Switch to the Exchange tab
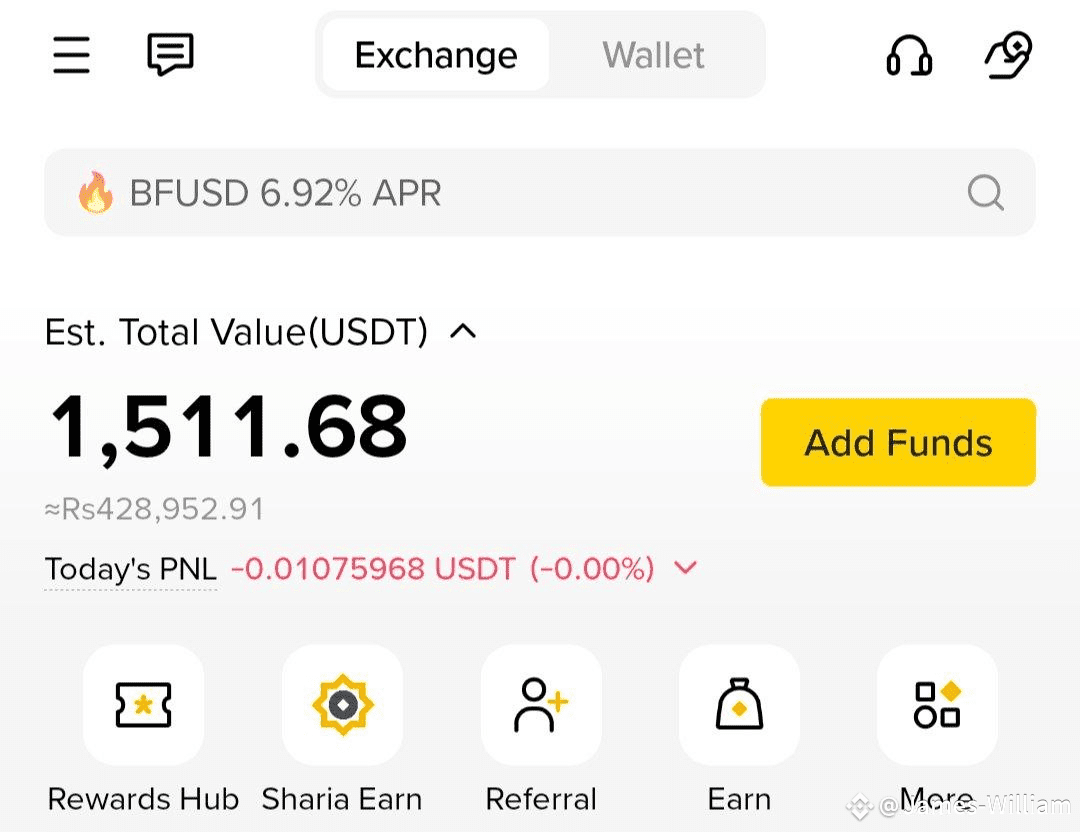Screen dimensions: 1080x832 [x=436, y=54]
